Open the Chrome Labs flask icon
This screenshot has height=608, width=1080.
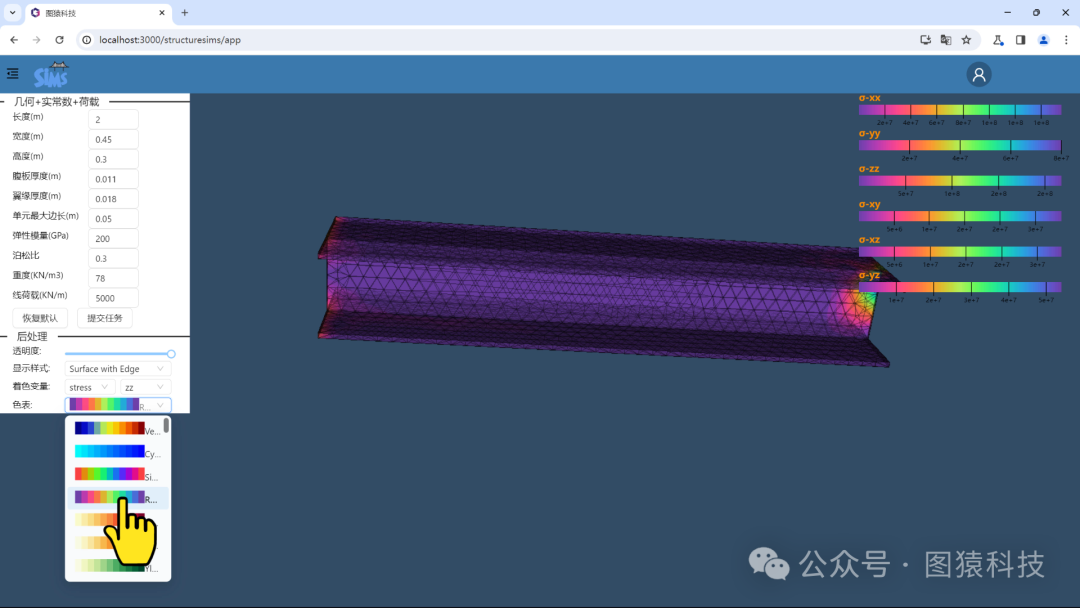pyautogui.click(x=997, y=40)
